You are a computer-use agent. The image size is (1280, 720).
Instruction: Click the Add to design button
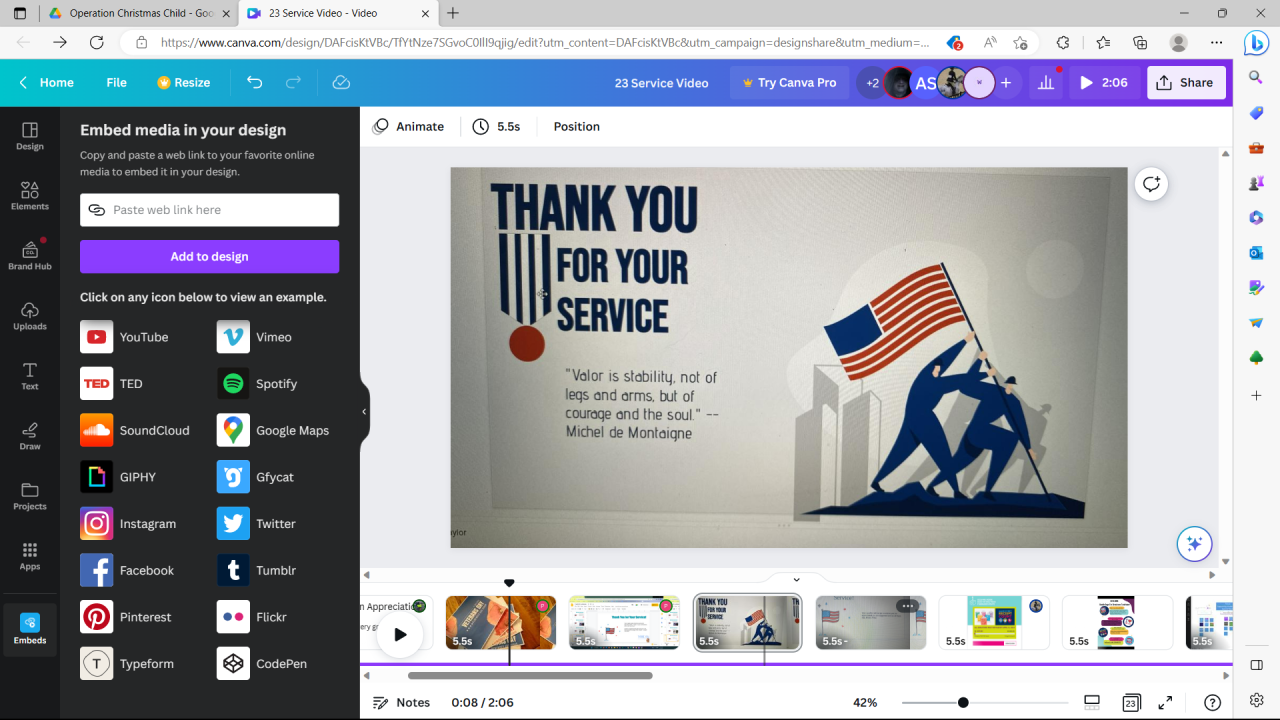pyautogui.click(x=209, y=257)
